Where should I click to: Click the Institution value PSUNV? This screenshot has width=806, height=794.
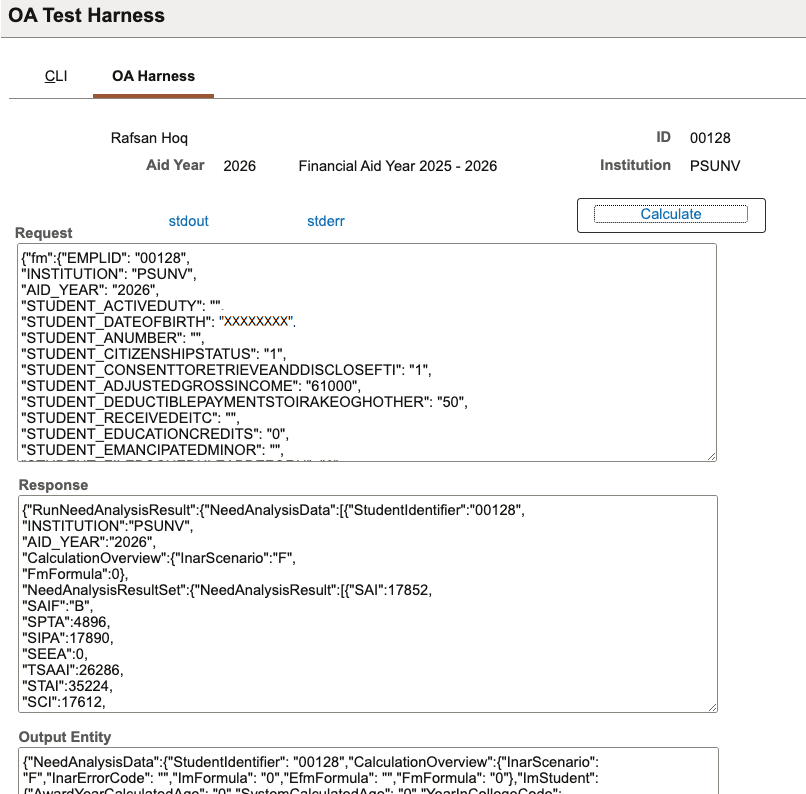(x=713, y=166)
